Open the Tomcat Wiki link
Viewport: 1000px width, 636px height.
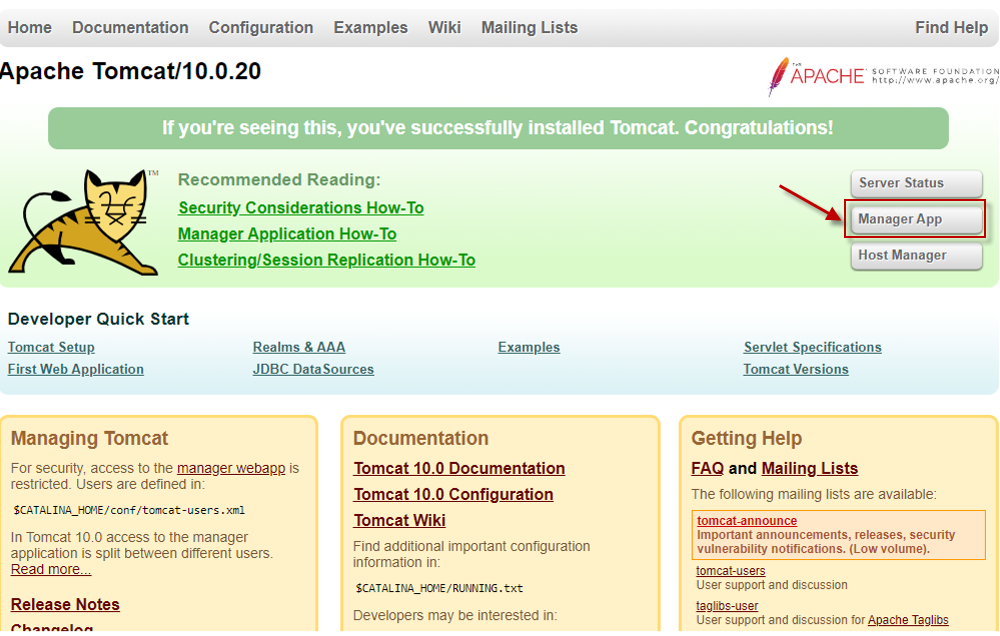tap(400, 521)
